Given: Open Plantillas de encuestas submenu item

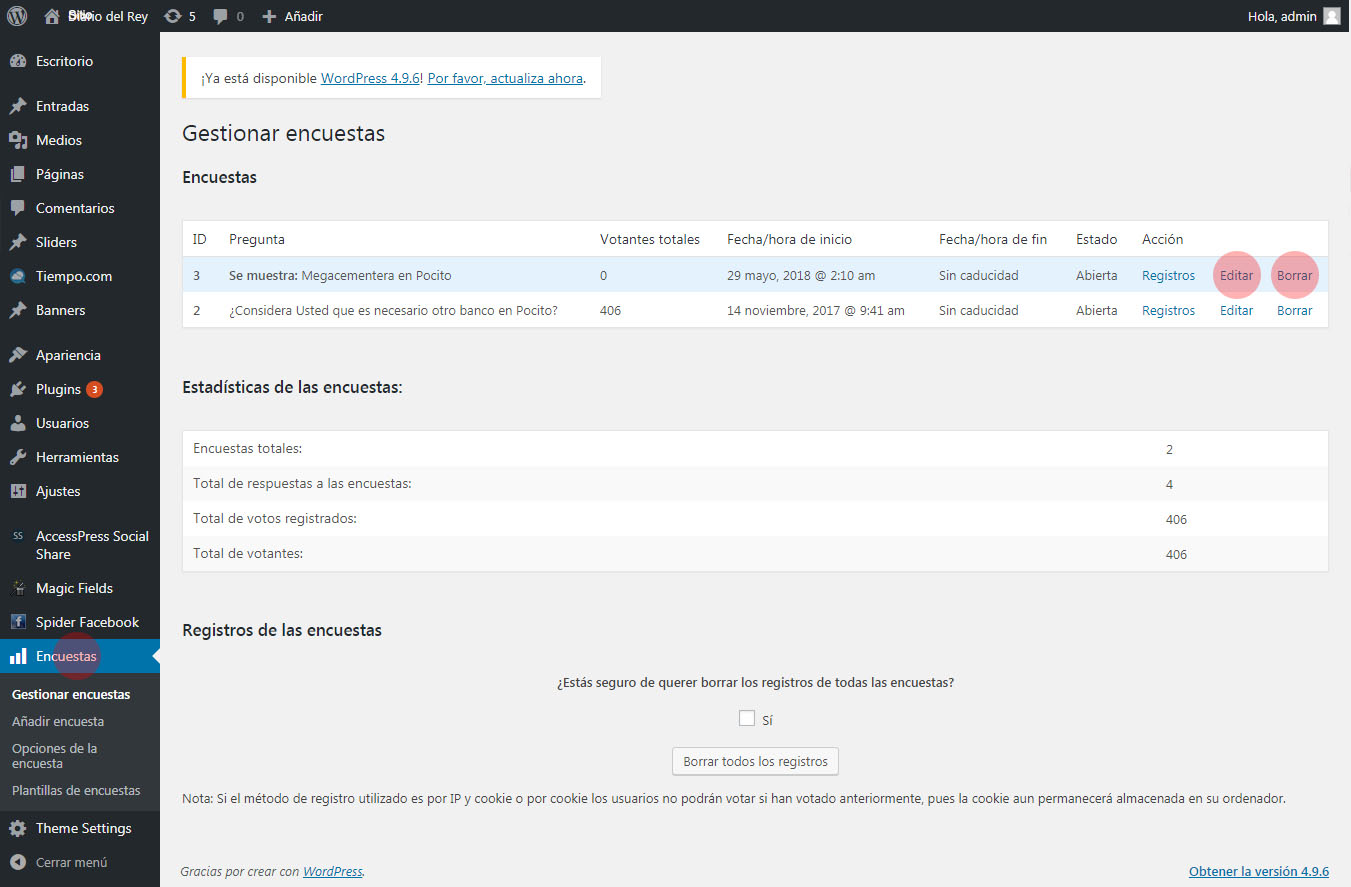Looking at the screenshot, I should point(76,790).
